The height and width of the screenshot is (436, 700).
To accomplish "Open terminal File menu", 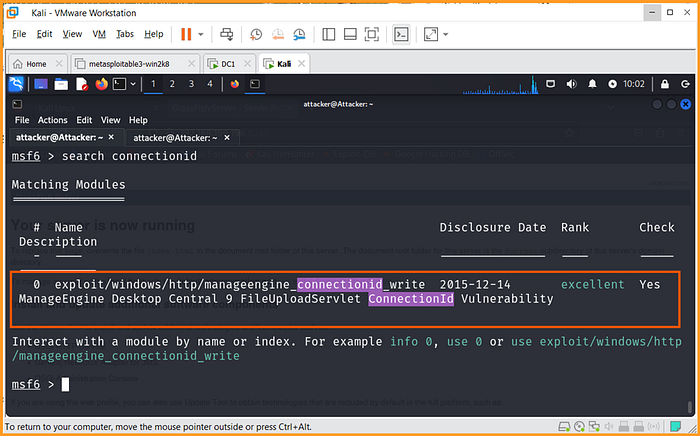I will (x=22, y=120).
